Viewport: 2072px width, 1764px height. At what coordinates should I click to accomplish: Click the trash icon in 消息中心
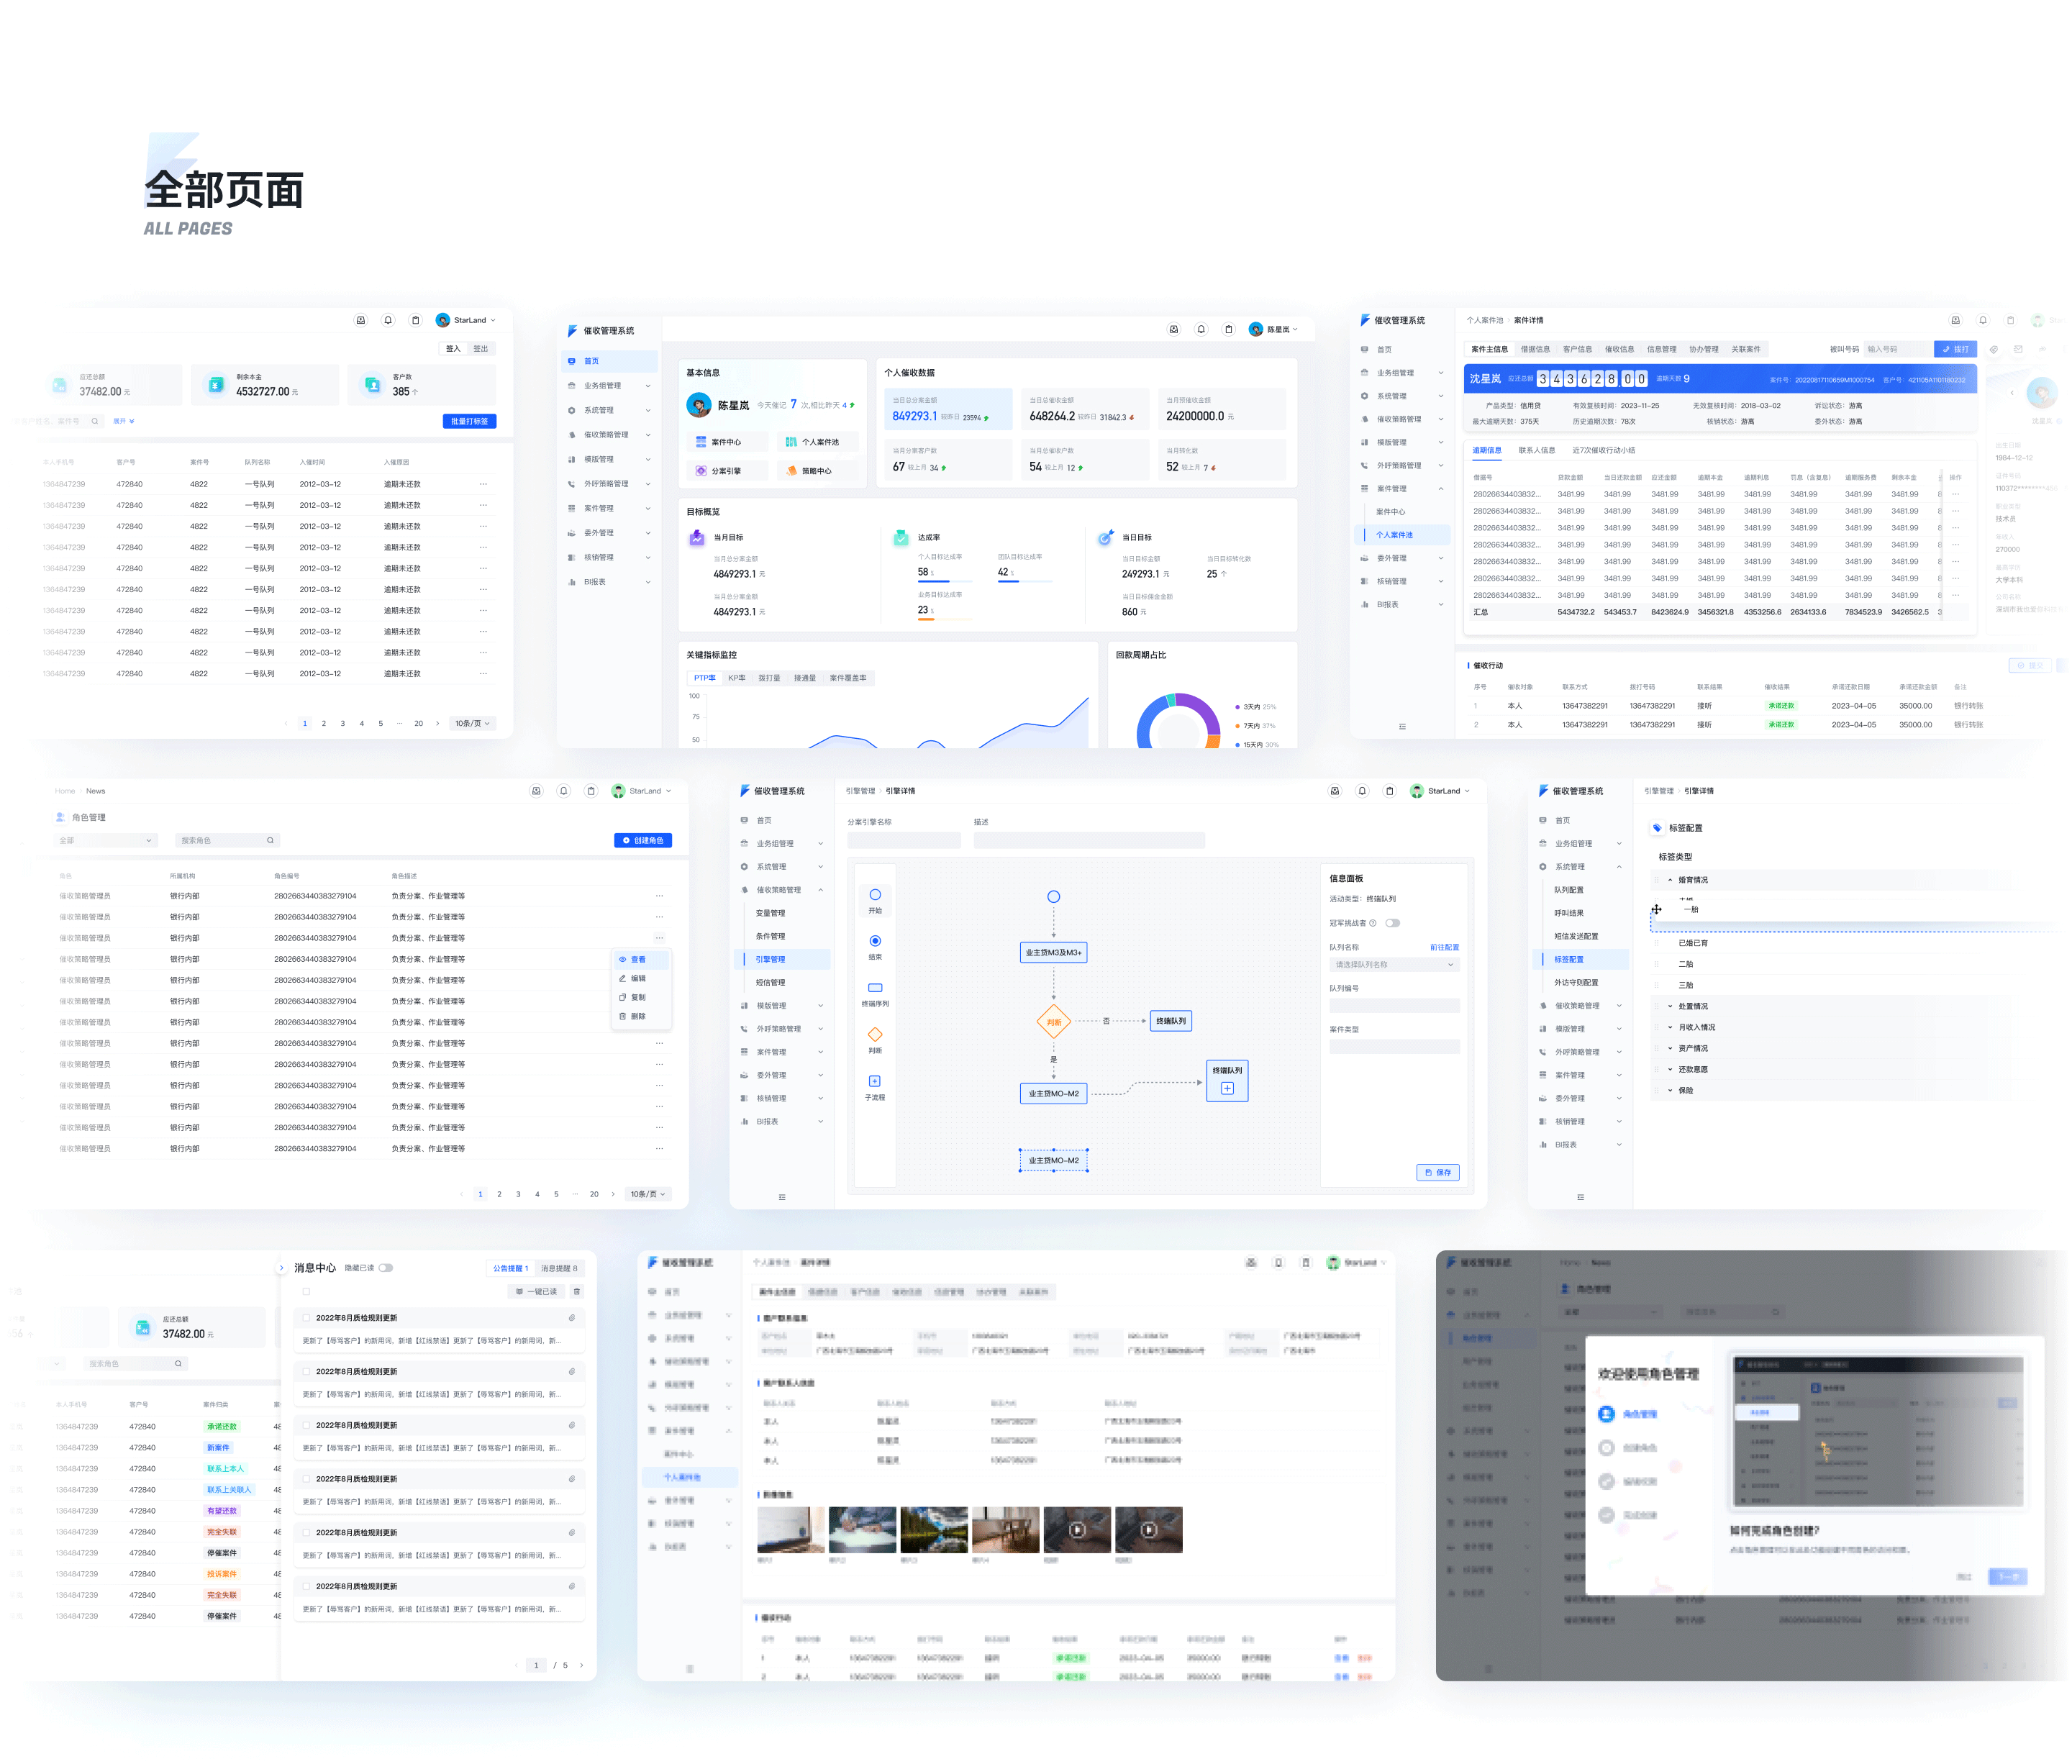577,1291
